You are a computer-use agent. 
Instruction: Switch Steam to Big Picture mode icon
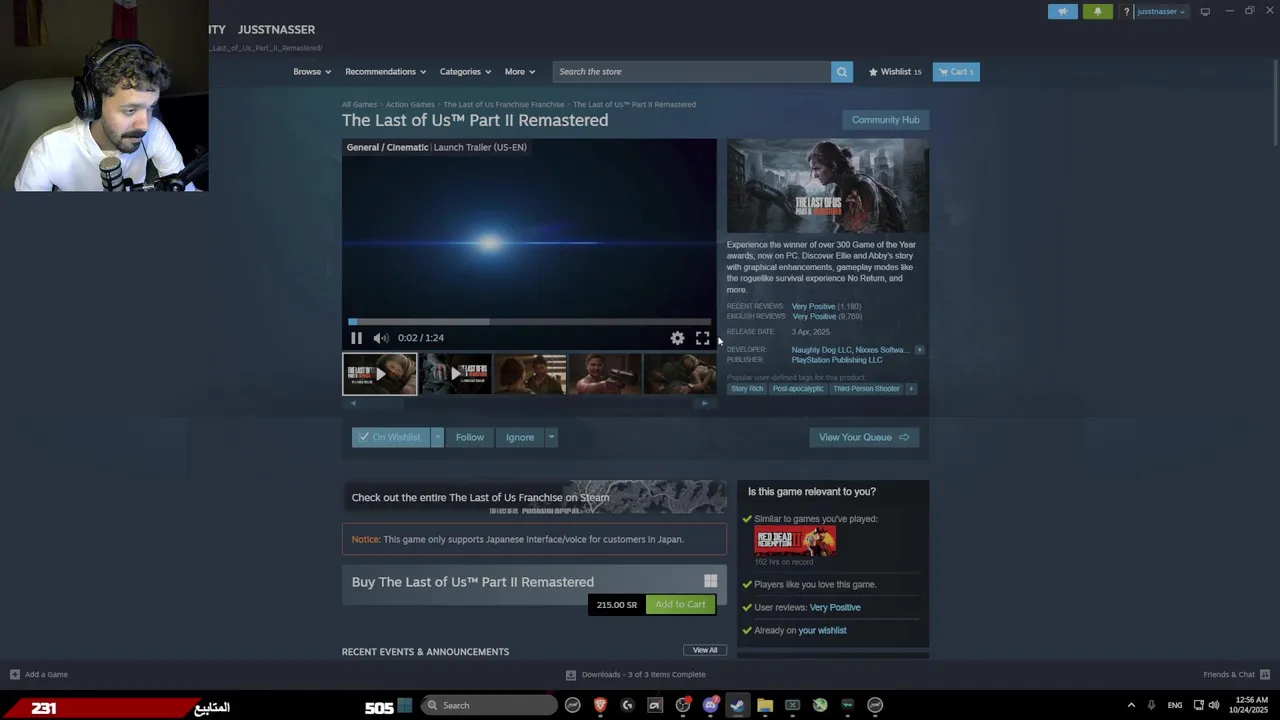click(x=1205, y=11)
